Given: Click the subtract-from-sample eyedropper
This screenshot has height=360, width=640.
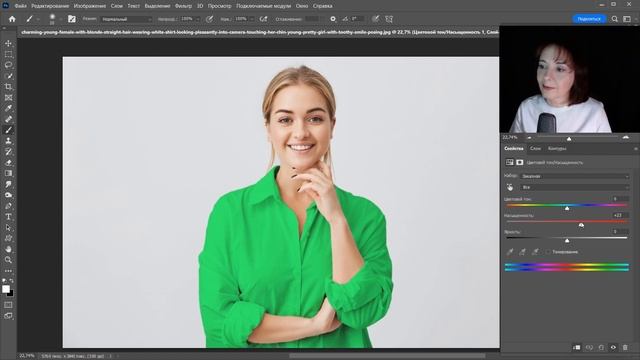Looking at the screenshot, I should [x=535, y=252].
